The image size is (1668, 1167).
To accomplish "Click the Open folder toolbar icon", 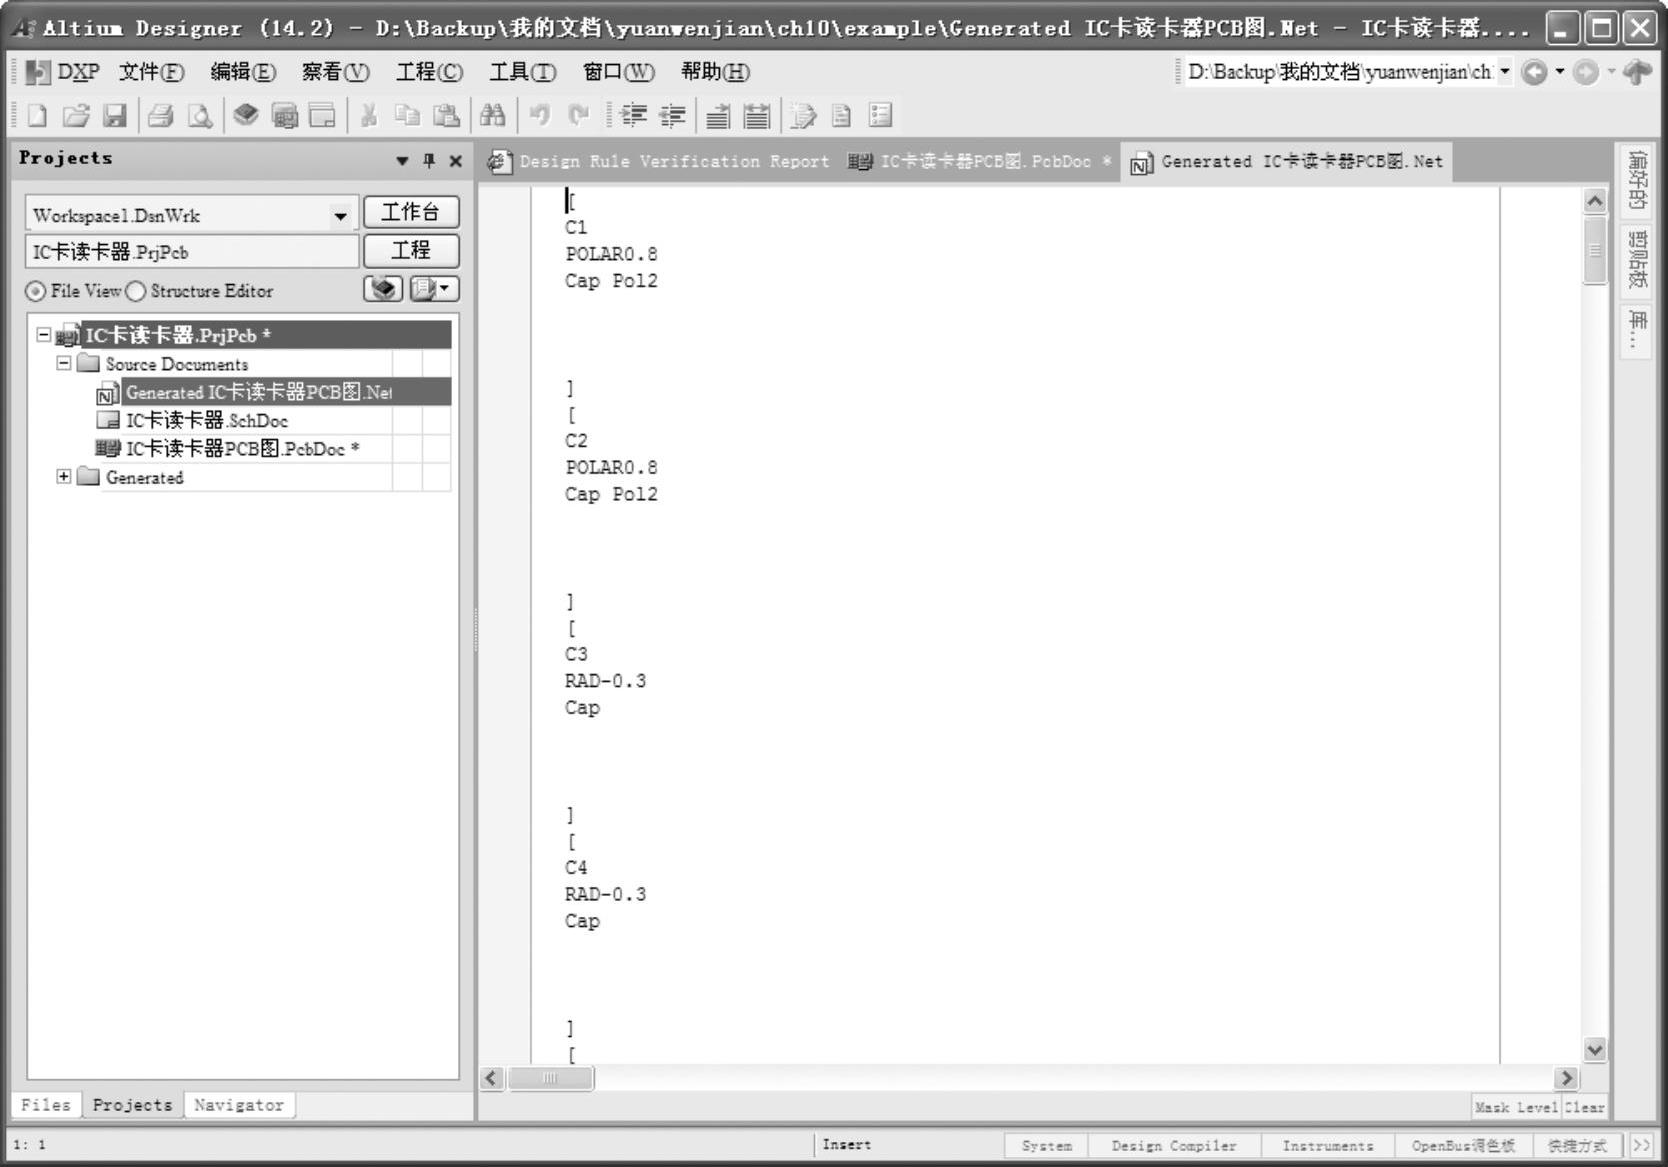I will [x=76, y=116].
